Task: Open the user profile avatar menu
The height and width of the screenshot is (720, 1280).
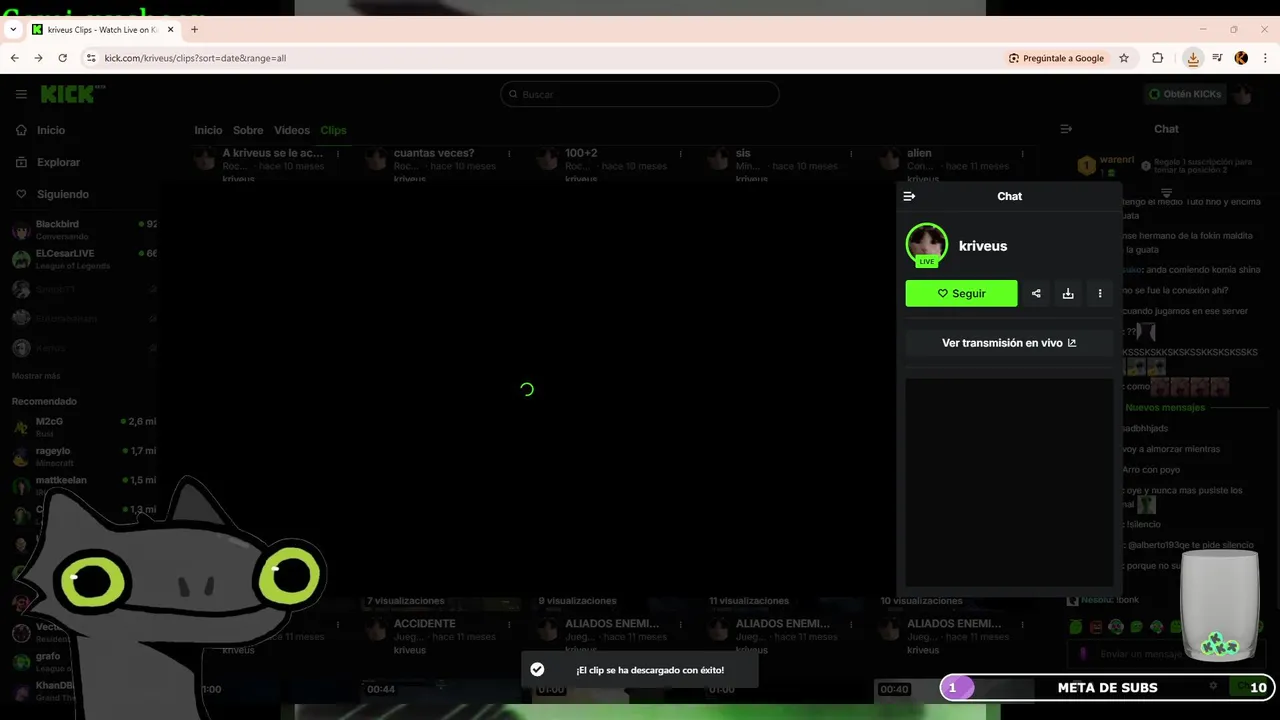Action: (x=1243, y=94)
